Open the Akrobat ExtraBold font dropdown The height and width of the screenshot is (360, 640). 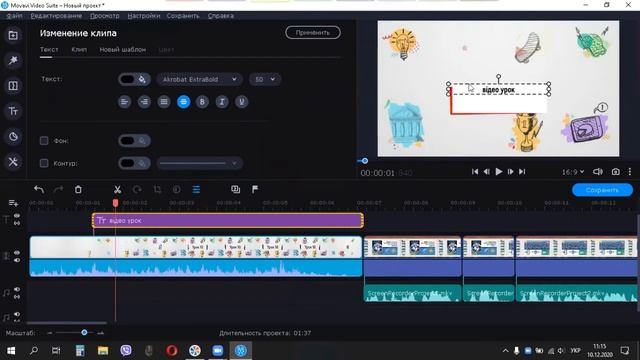200,79
